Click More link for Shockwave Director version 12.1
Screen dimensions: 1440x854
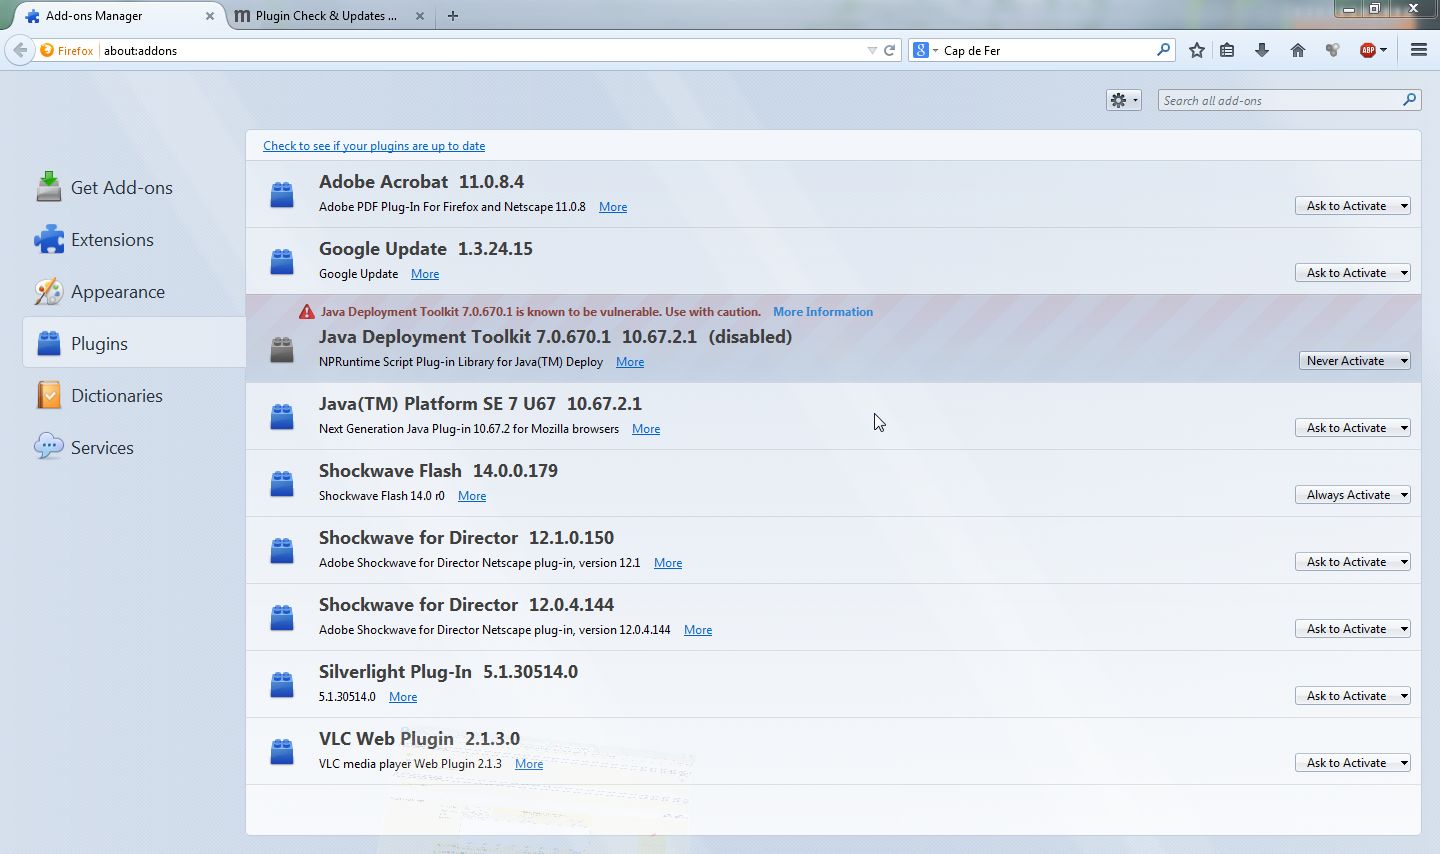[x=668, y=563]
